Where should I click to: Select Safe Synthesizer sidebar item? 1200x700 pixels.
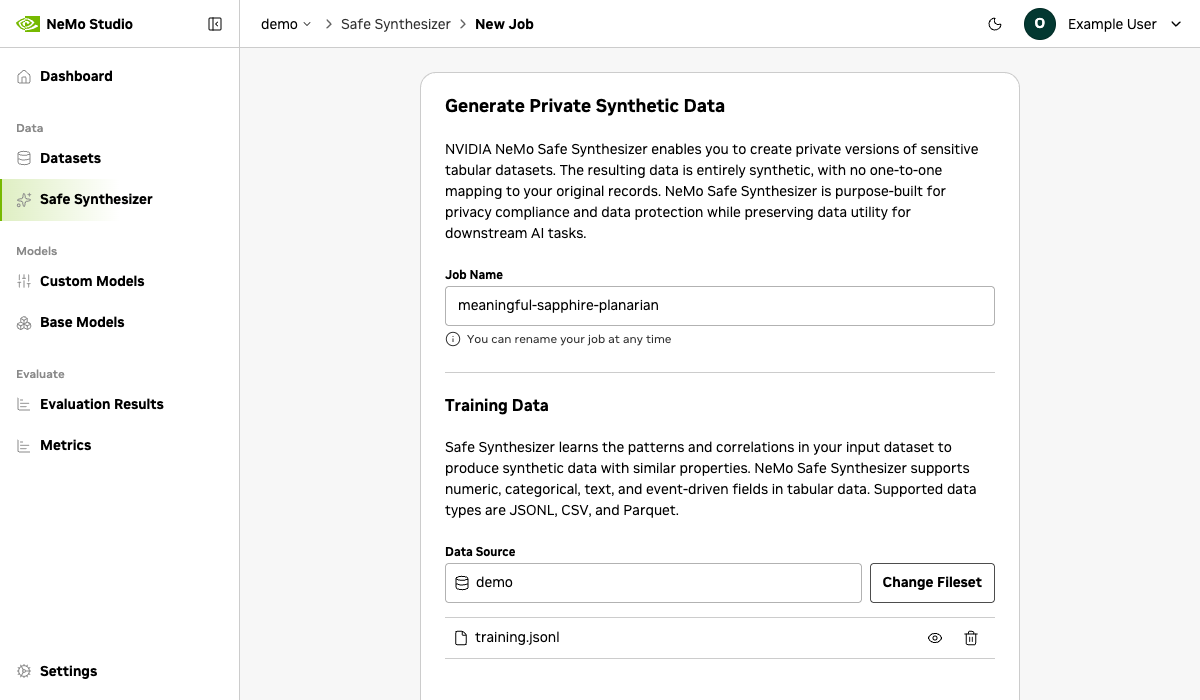tap(96, 199)
